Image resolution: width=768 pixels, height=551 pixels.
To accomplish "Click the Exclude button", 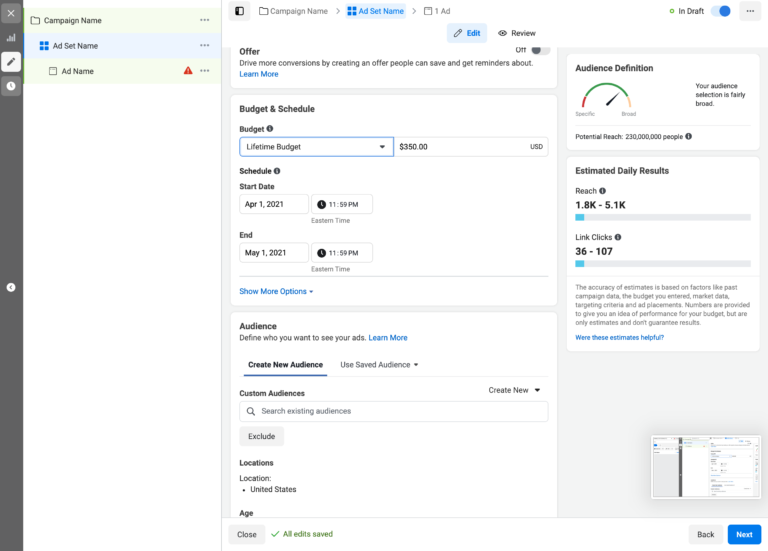I will pos(261,437).
